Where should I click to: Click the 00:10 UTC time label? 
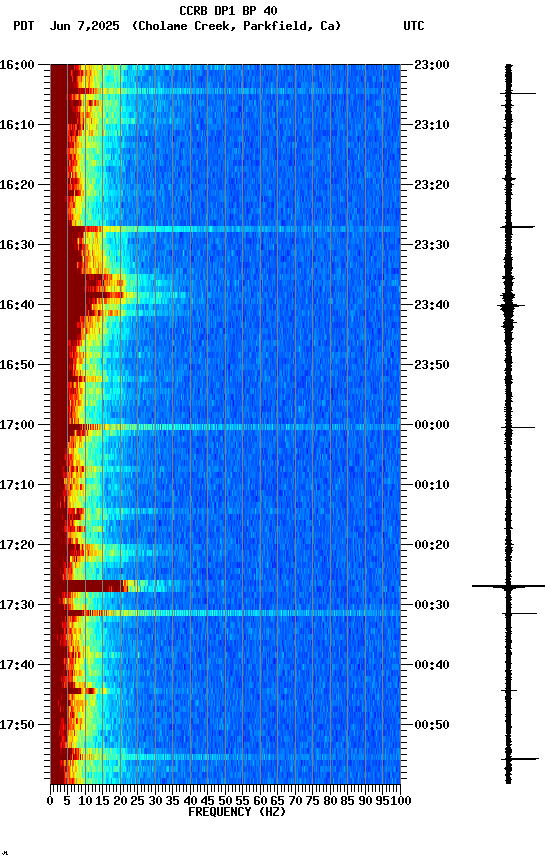point(432,485)
